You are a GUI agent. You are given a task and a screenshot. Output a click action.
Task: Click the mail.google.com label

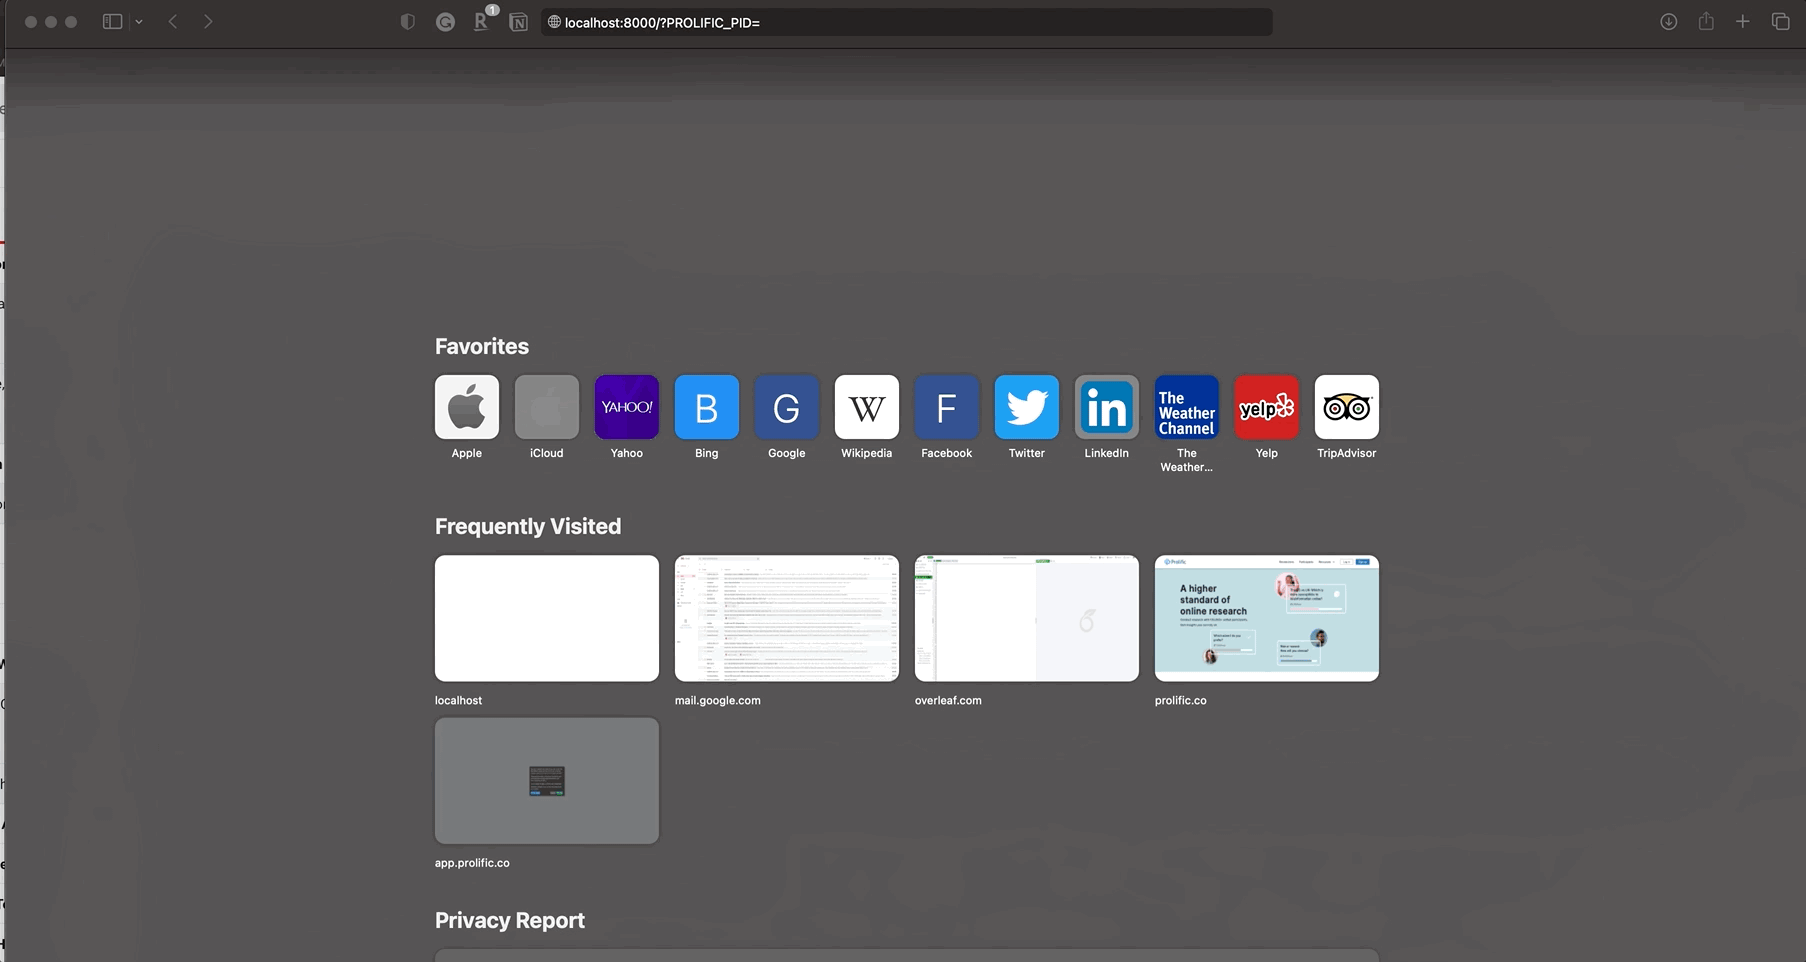718,700
